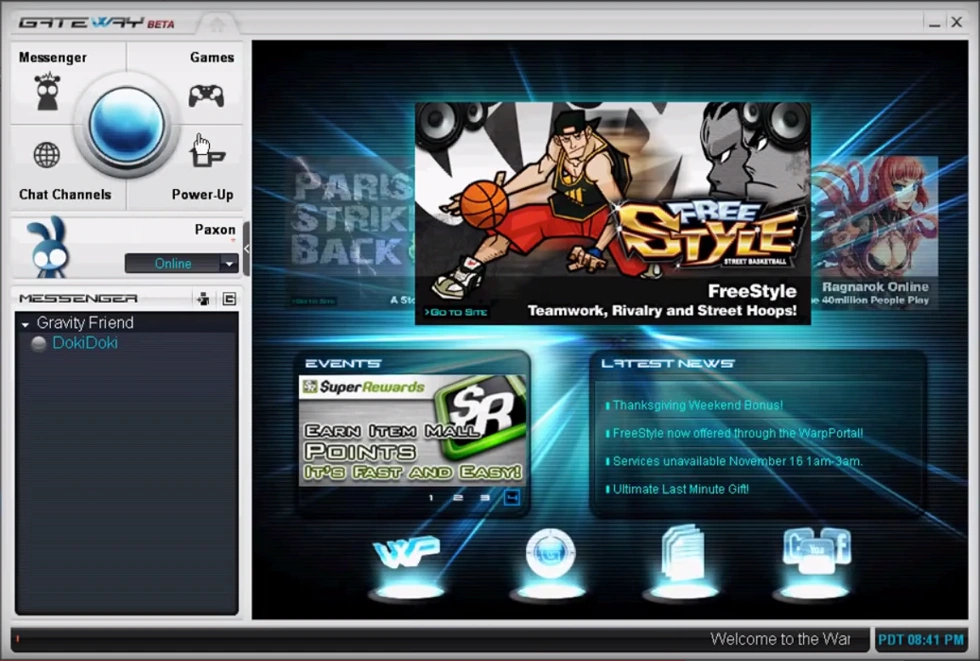Minimize the Gateway window
Image resolution: width=980 pixels, height=661 pixels.
click(x=934, y=23)
